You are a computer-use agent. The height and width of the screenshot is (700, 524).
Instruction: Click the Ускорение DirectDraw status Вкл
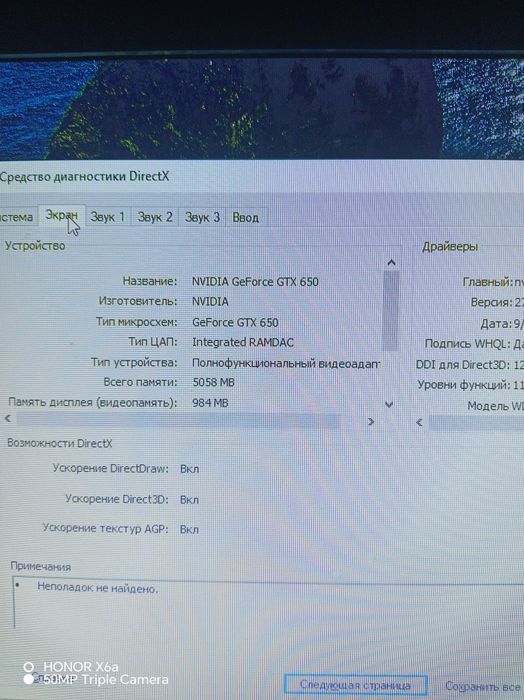coord(190,469)
